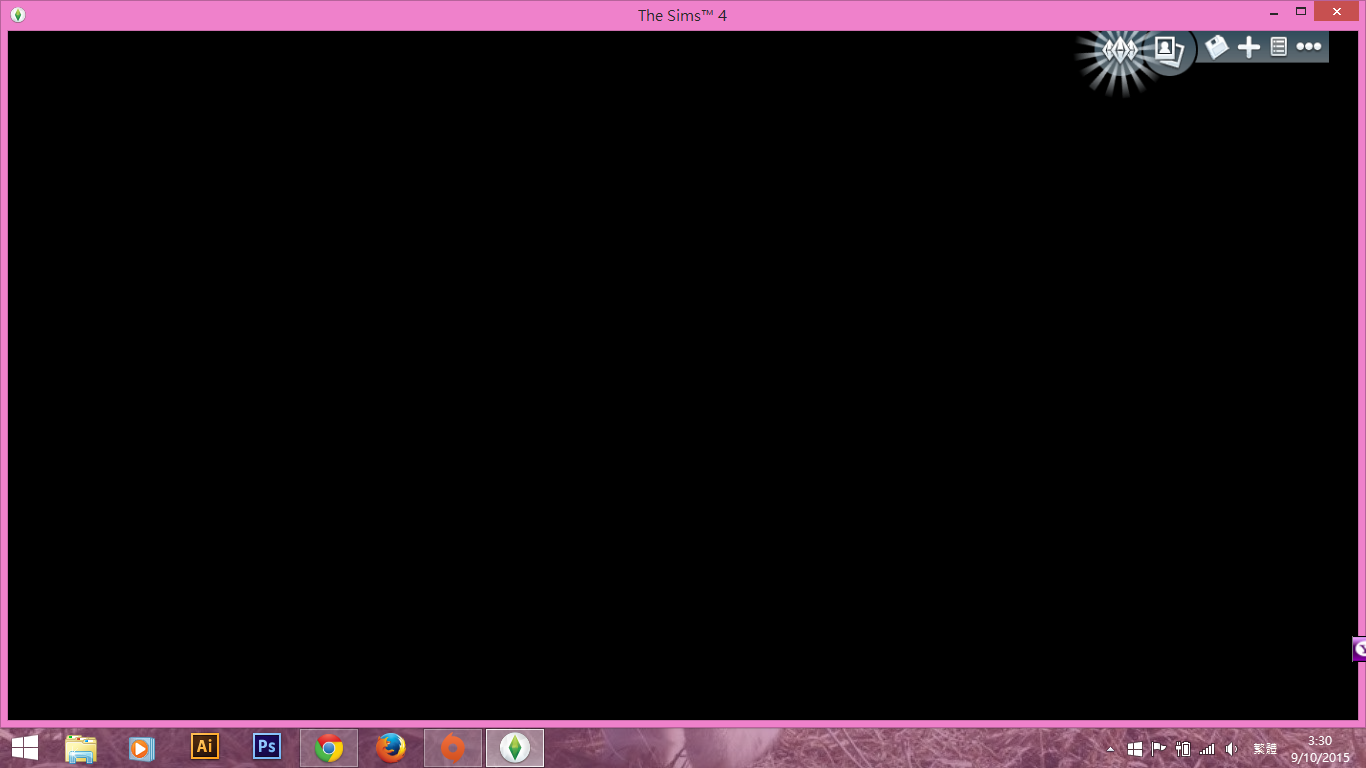Switch to Google Chrome in the taskbar
The height and width of the screenshot is (768, 1366).
(x=329, y=748)
